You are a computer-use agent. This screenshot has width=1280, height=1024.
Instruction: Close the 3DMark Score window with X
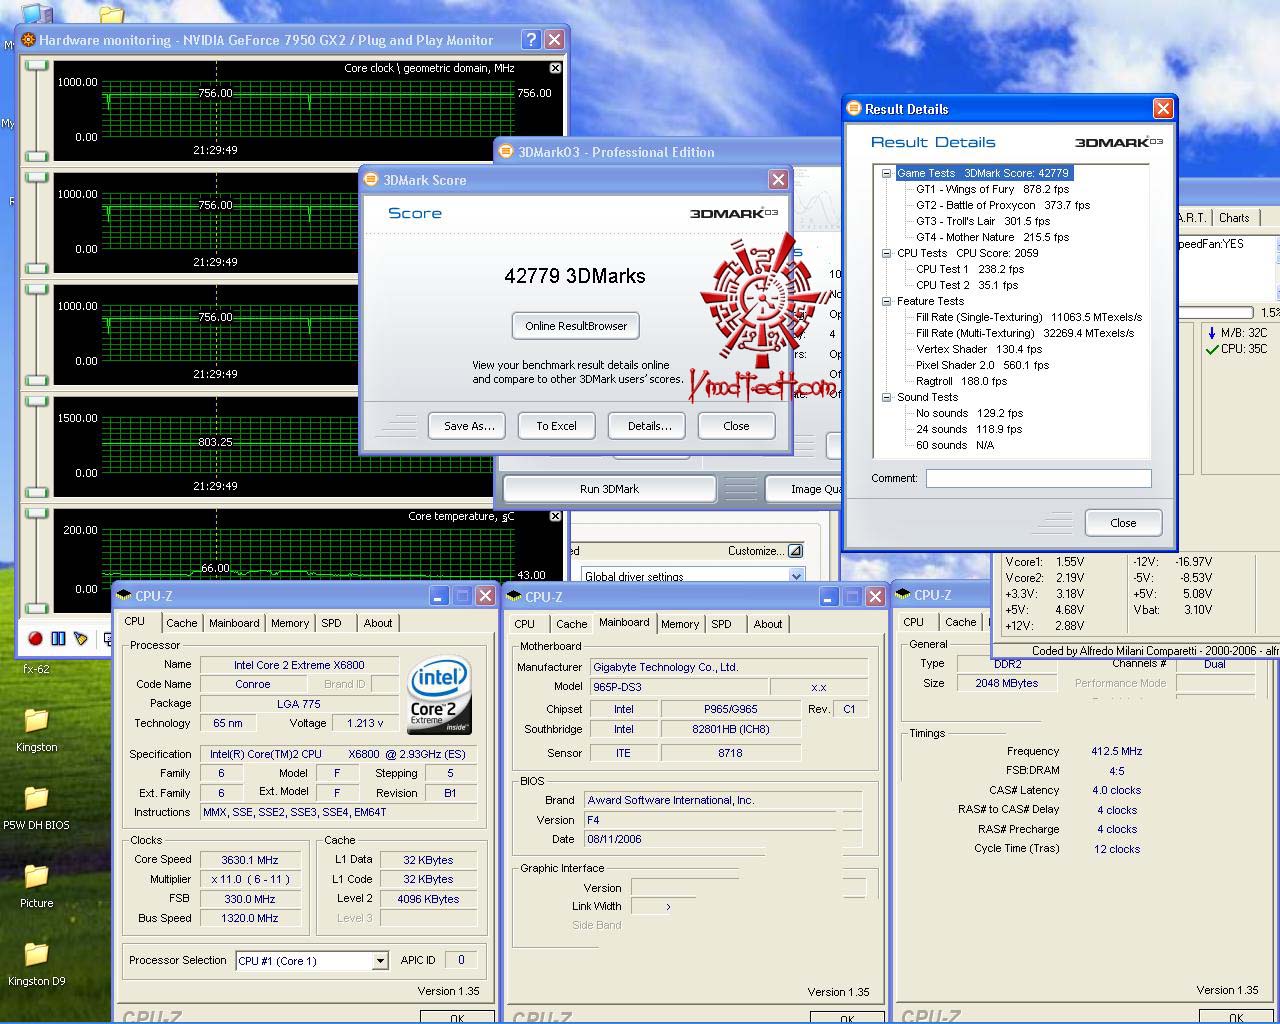tap(778, 180)
